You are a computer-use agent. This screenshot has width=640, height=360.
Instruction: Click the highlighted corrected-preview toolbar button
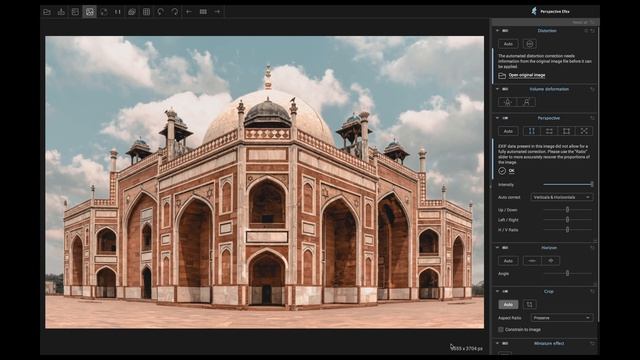point(89,12)
